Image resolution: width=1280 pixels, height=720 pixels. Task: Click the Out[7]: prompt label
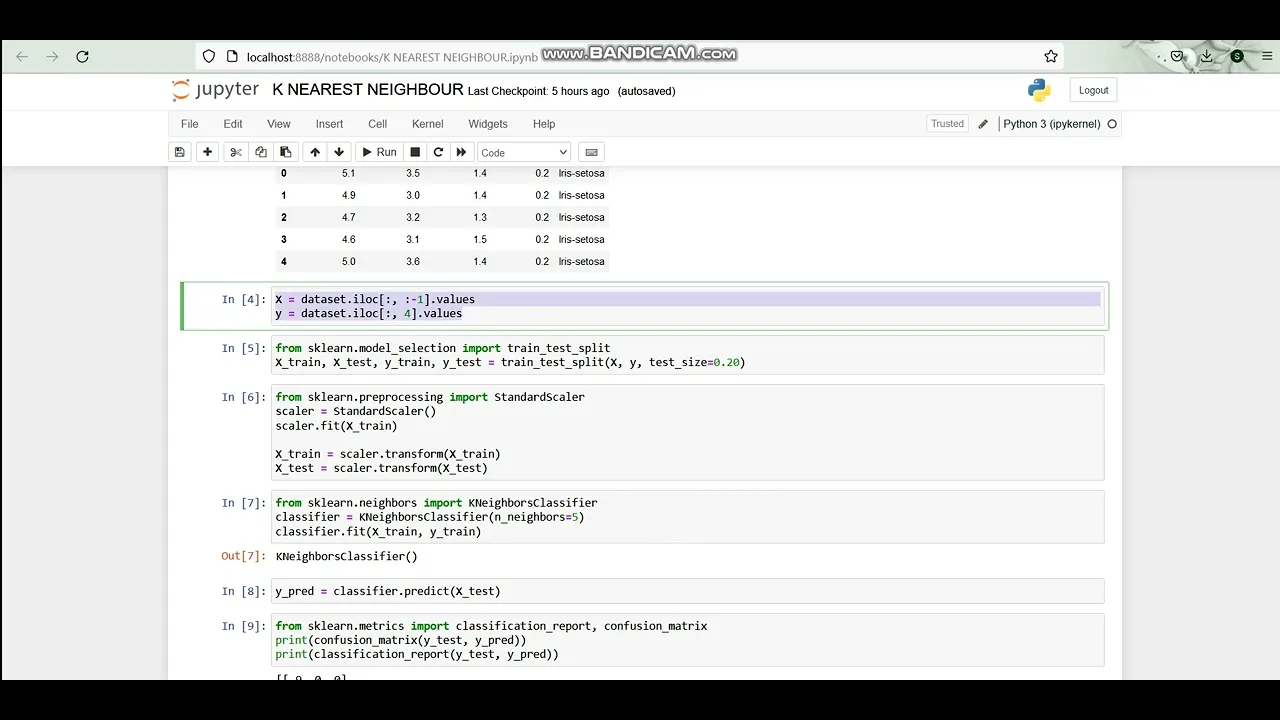tap(244, 556)
